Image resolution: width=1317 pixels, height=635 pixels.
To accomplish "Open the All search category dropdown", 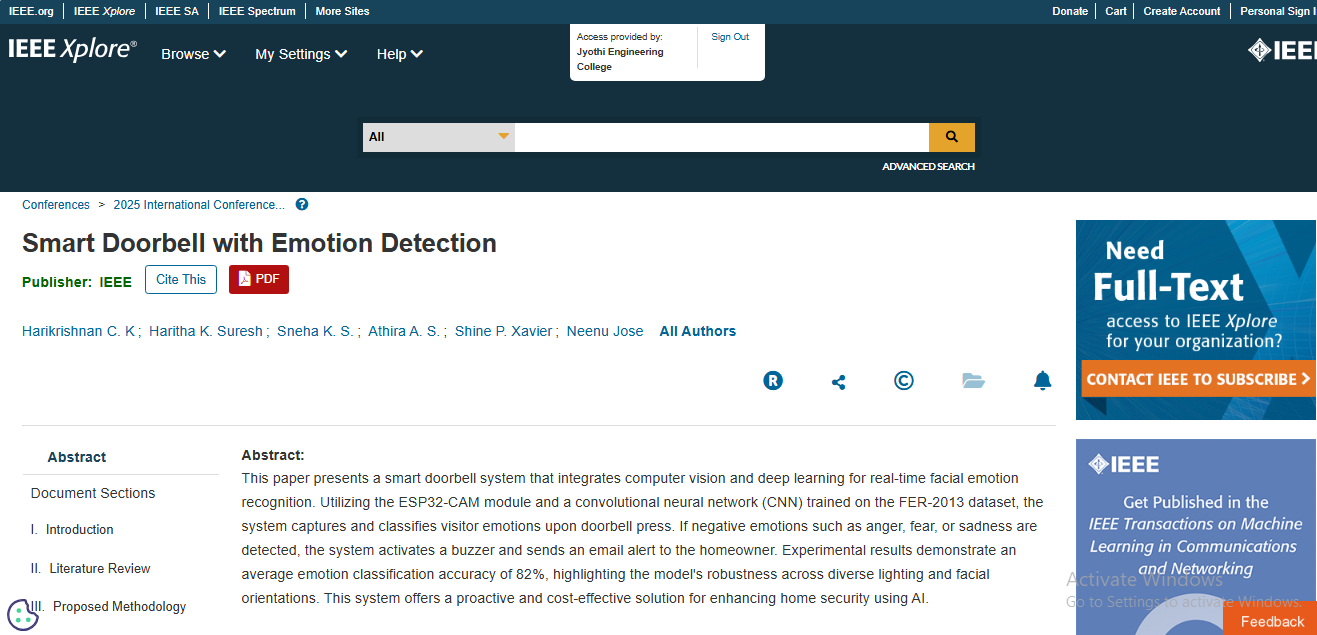I will (438, 137).
